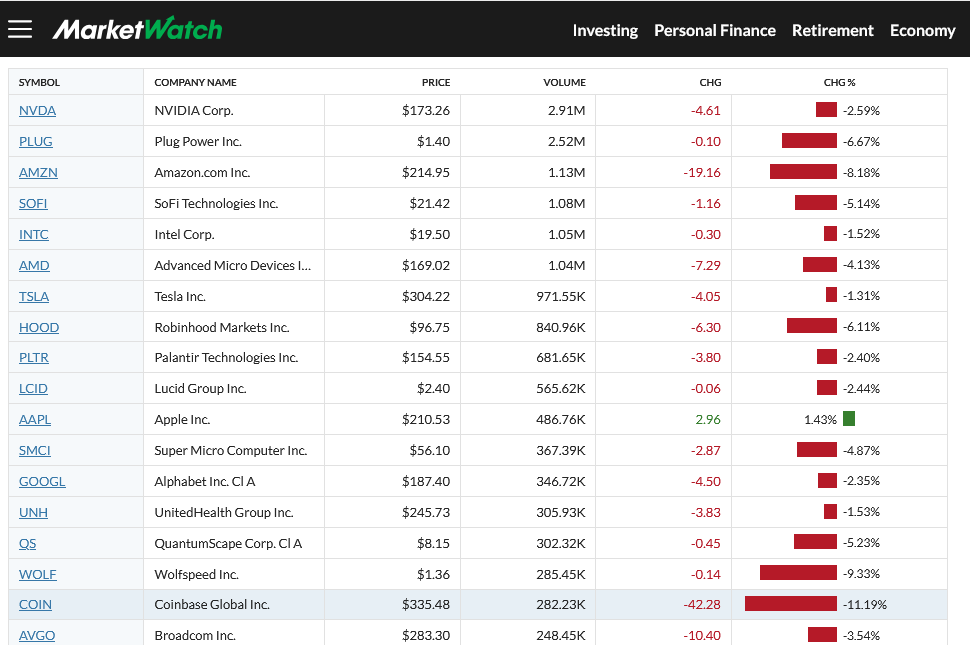Select the Tesla Inc. company name
970x645 pixels.
[x=179, y=296]
